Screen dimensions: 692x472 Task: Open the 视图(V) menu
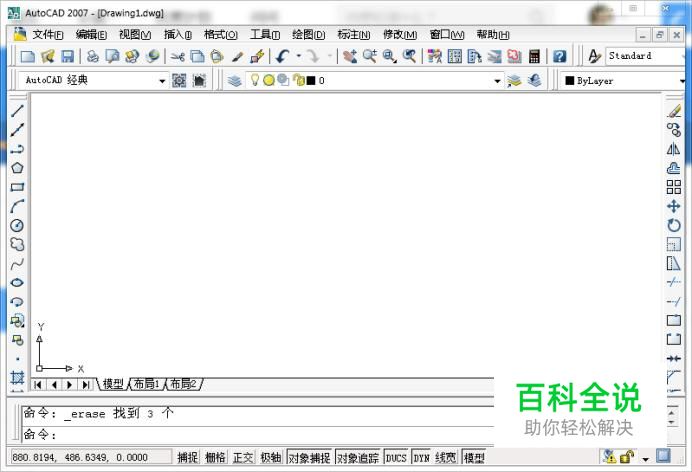(135, 34)
